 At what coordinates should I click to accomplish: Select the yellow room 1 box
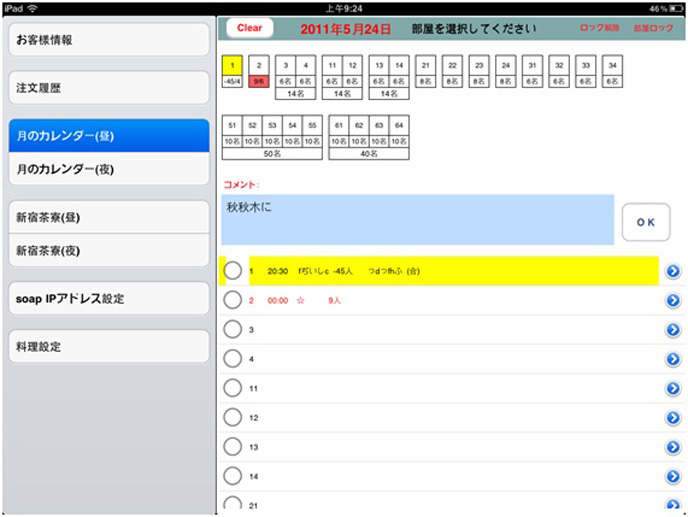coord(232,64)
